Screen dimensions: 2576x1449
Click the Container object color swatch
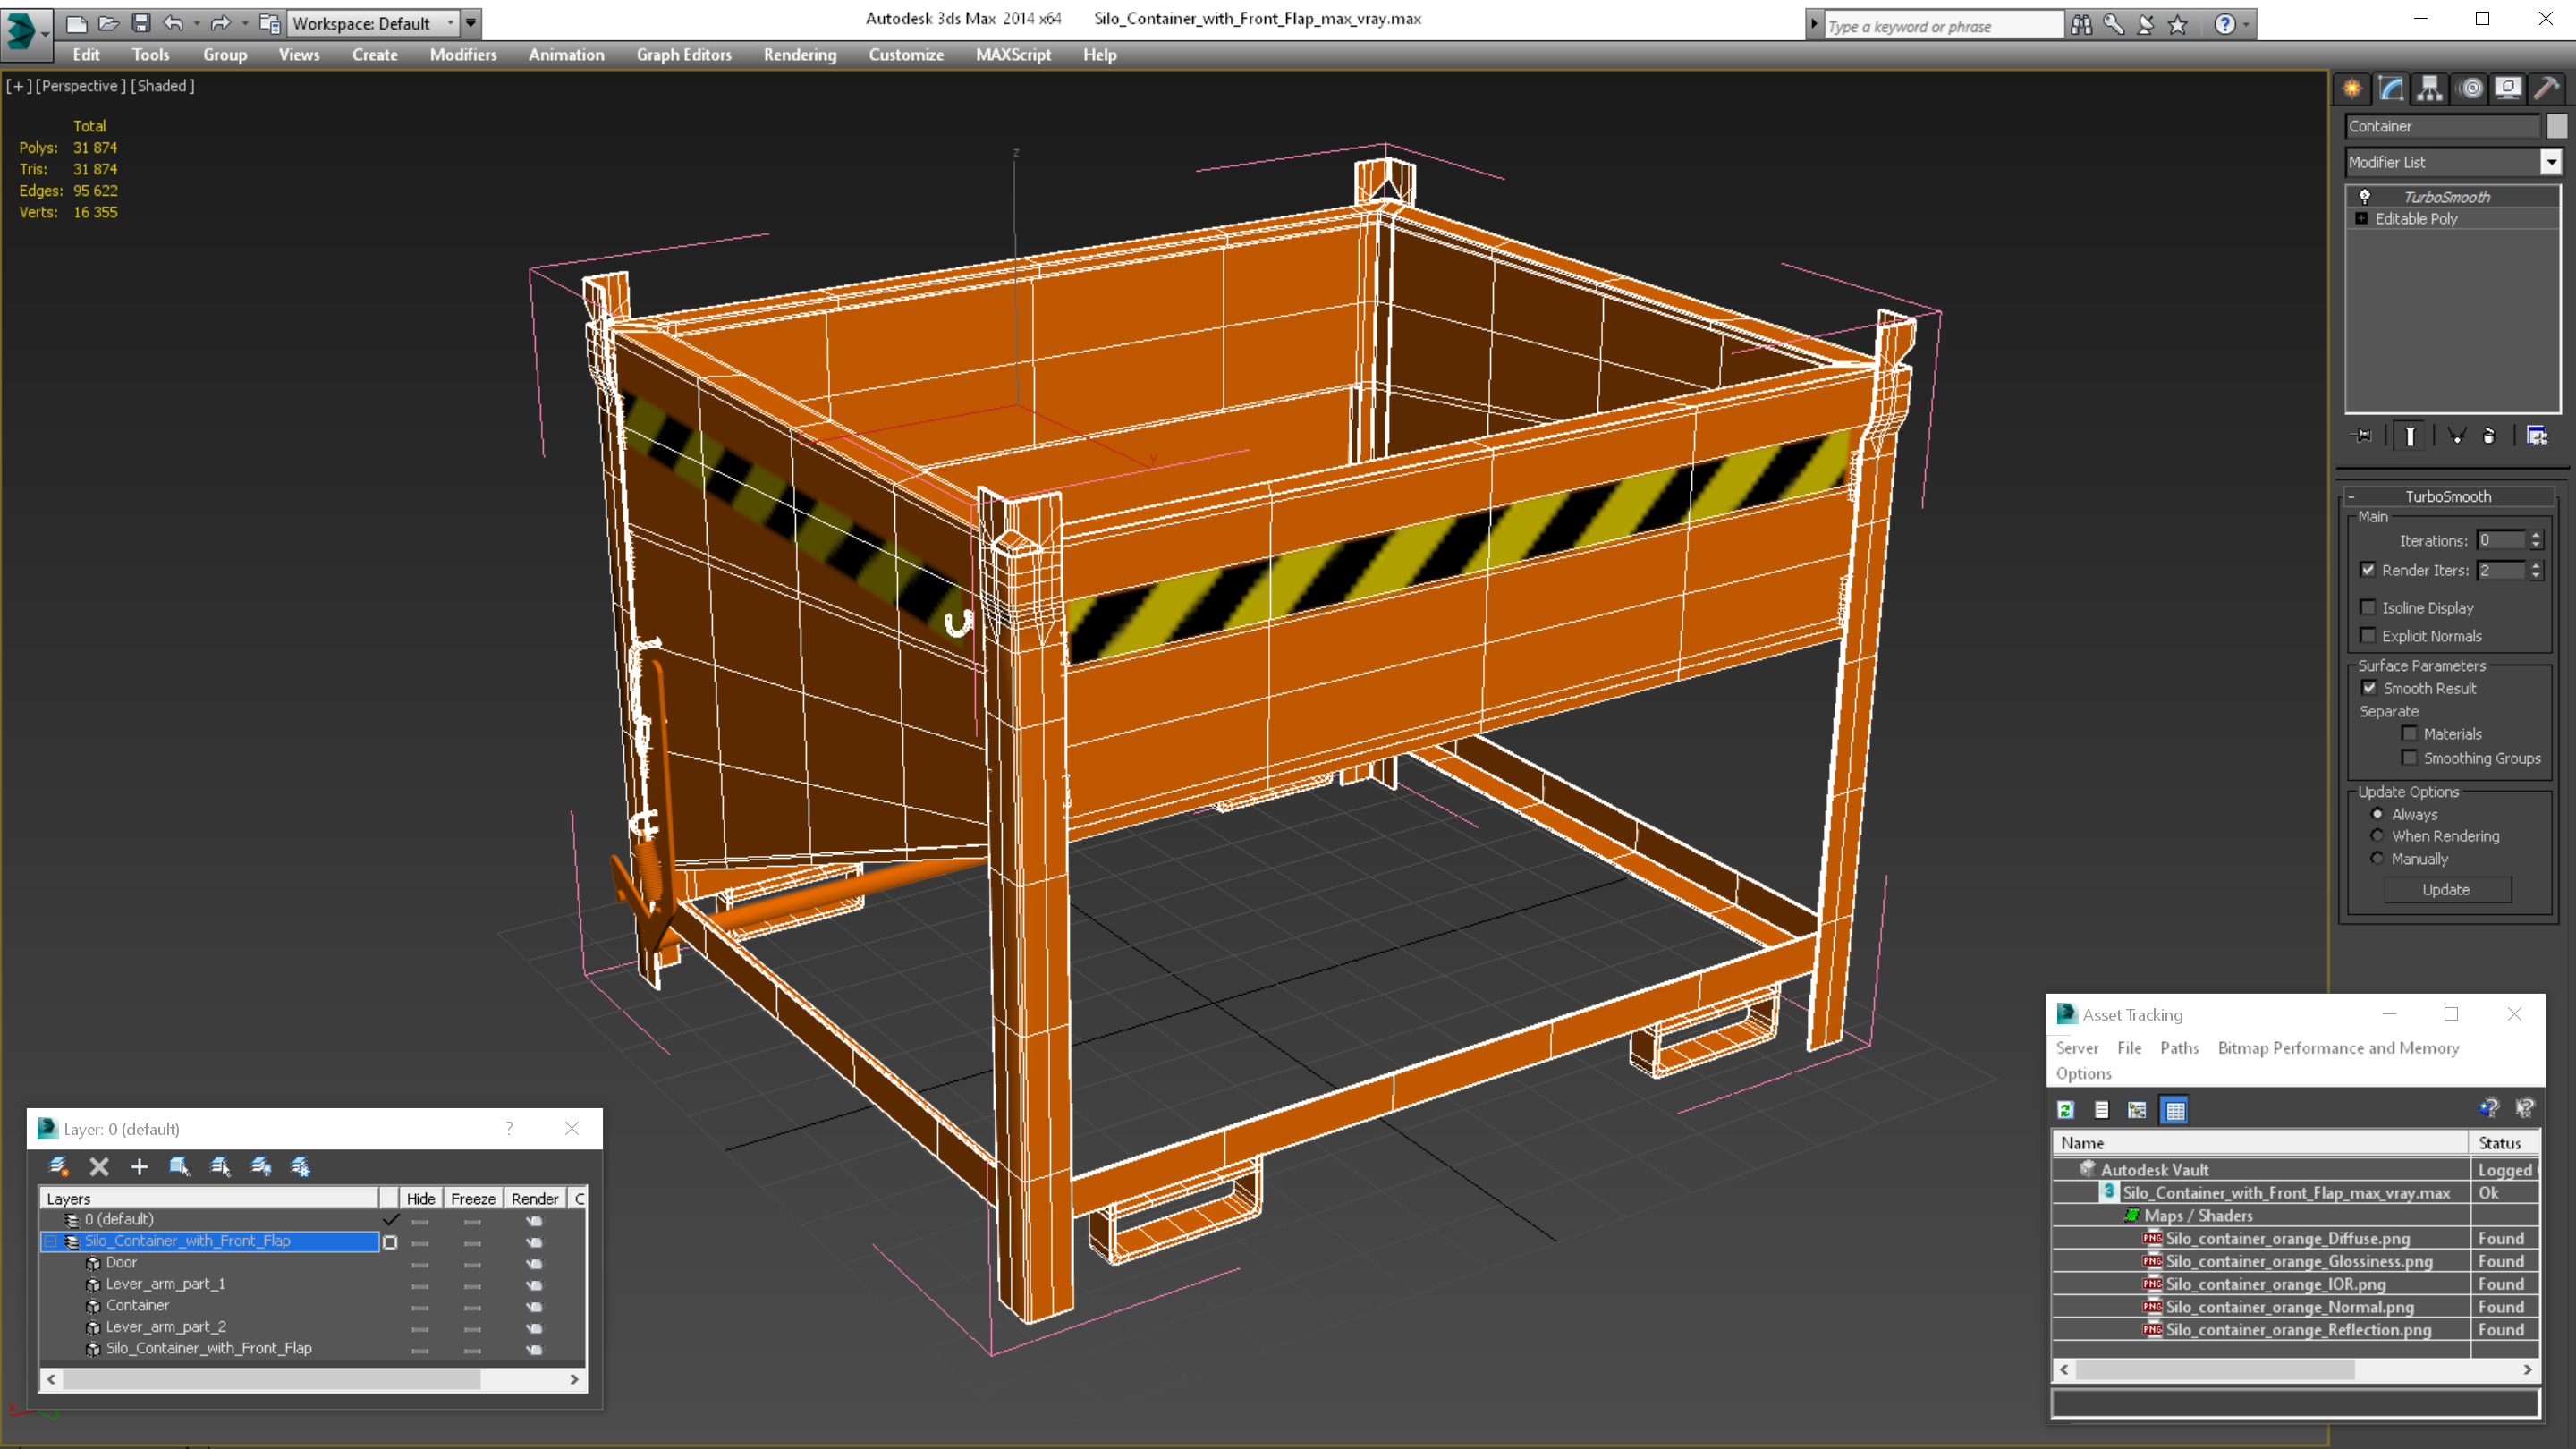pyautogui.click(x=2556, y=126)
